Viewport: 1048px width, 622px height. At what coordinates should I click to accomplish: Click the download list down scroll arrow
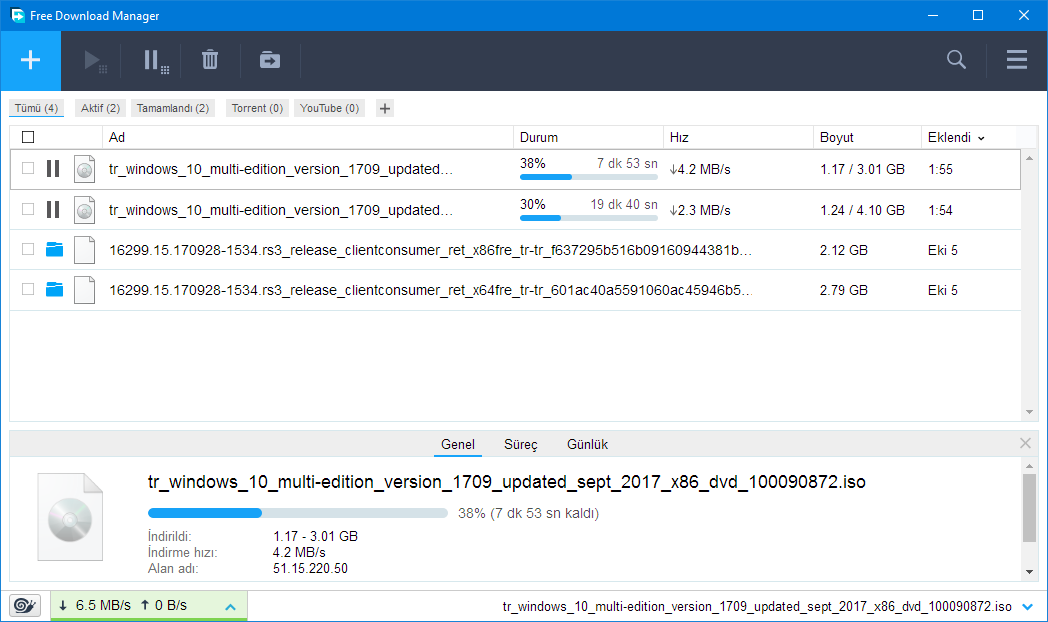[x=1029, y=412]
